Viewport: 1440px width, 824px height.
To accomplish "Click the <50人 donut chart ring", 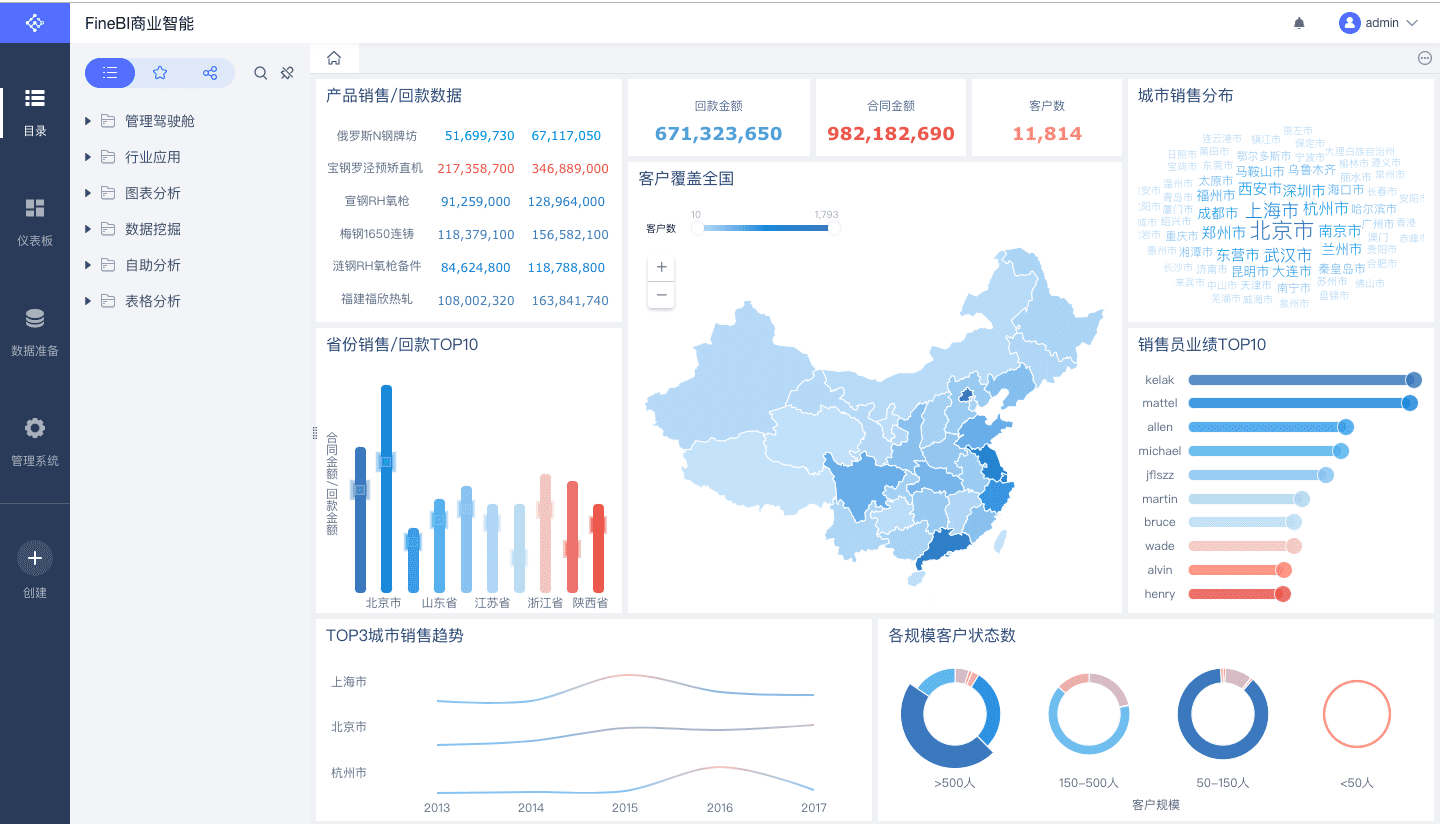I will click(x=1356, y=715).
